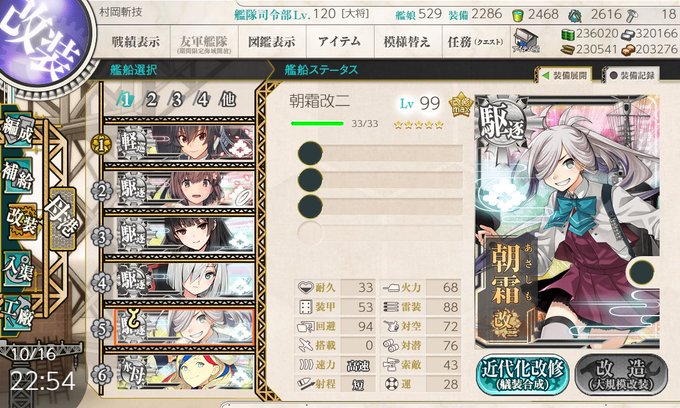Return to 母港 home port button
This screenshot has height=408, width=680.
pos(64,219)
